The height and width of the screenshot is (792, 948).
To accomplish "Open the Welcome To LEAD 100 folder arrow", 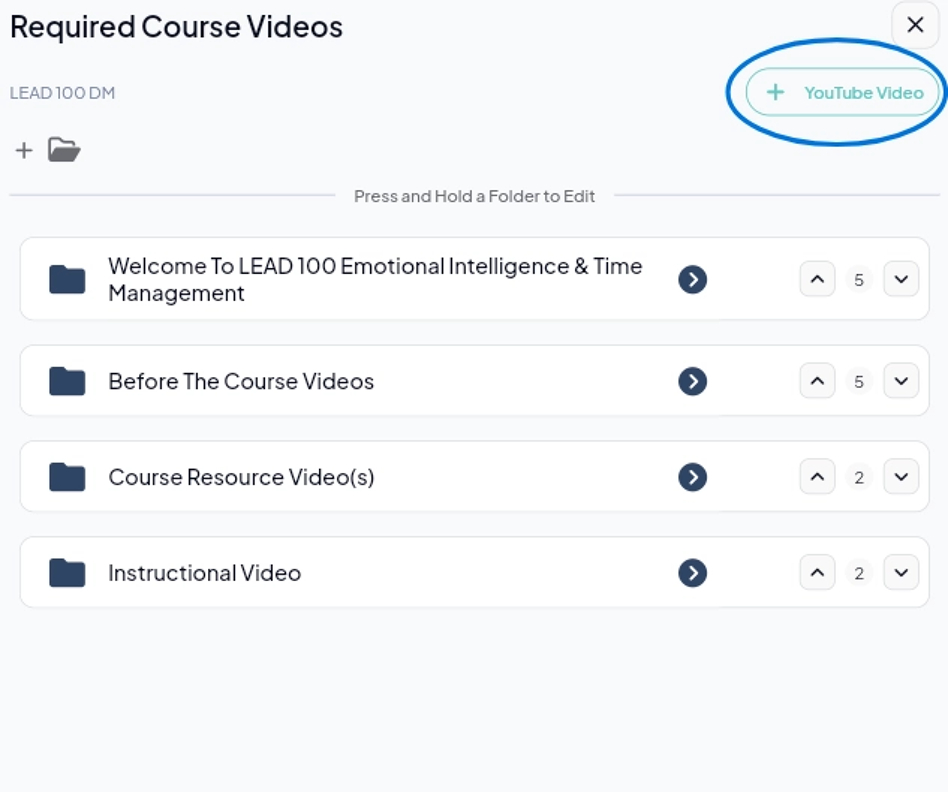I will [x=692, y=280].
